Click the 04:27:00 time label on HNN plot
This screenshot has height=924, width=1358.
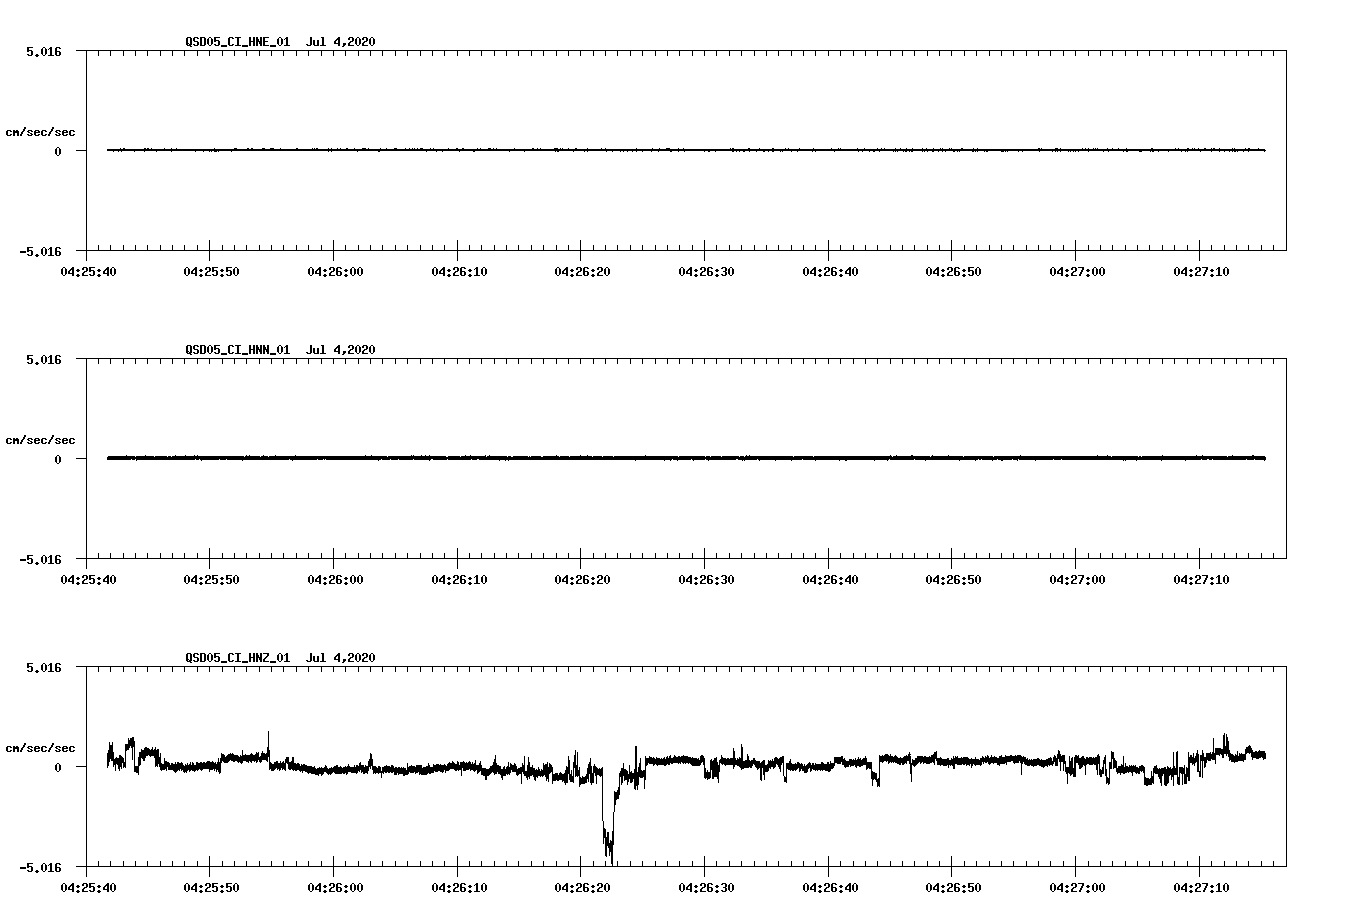pos(1076,579)
